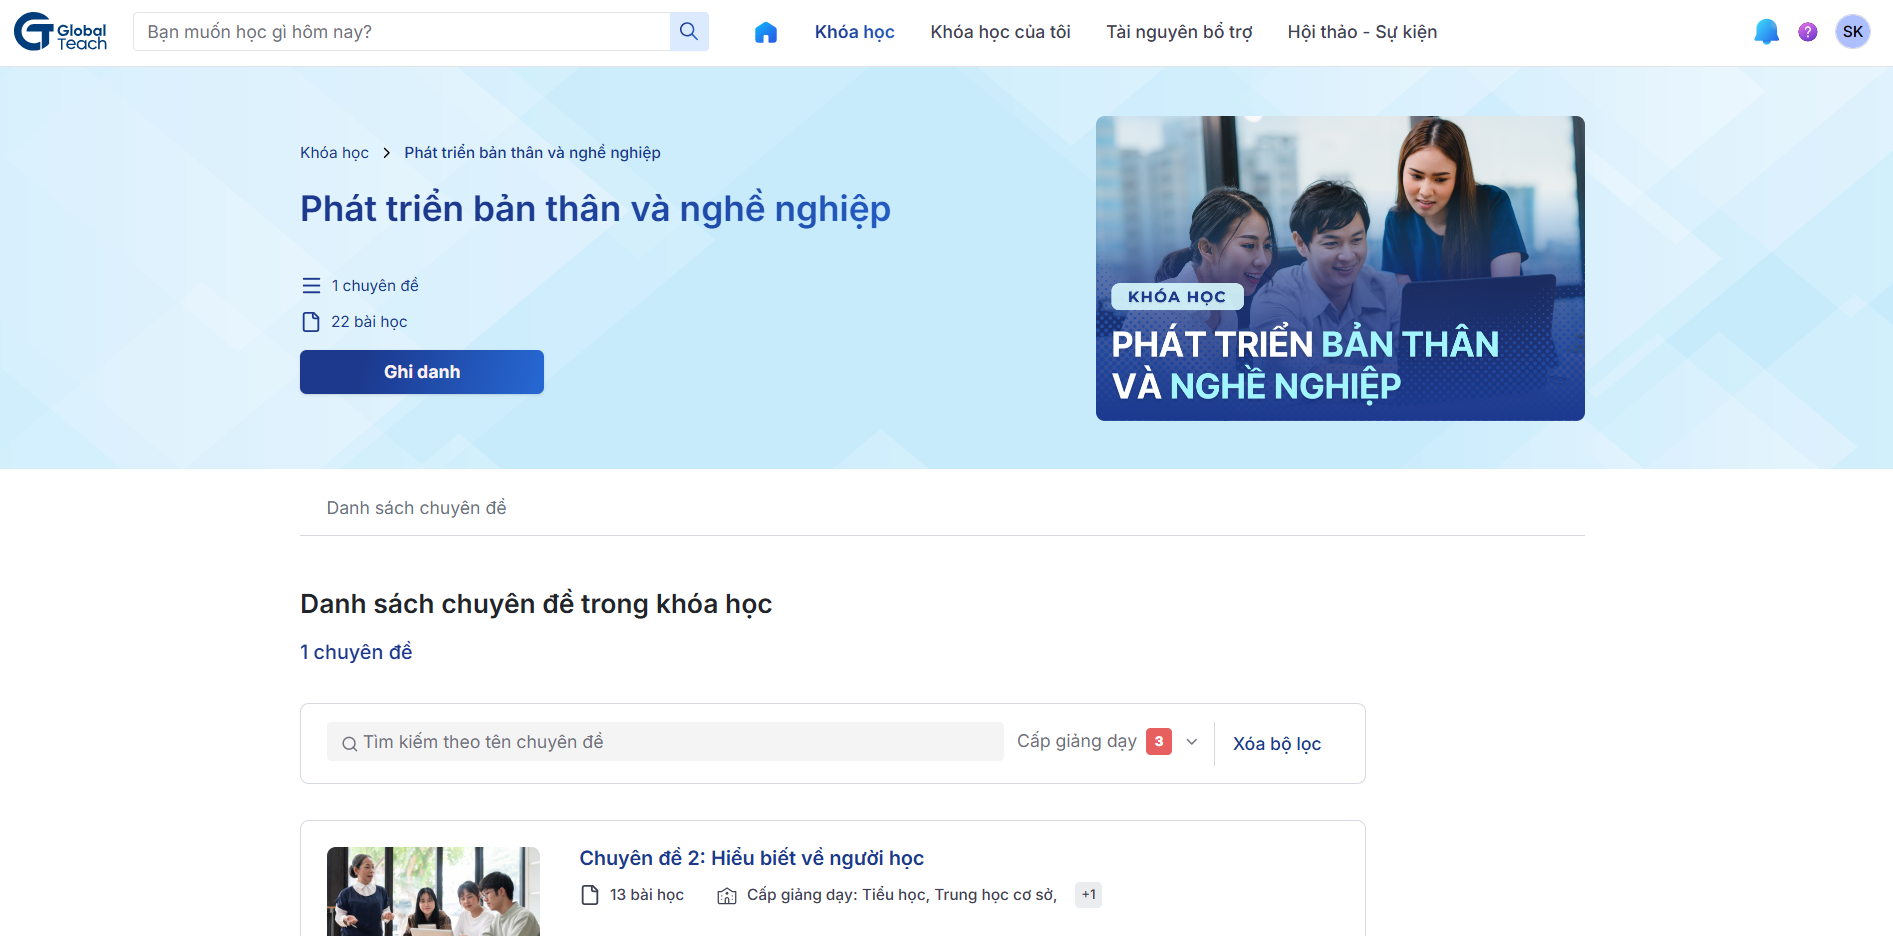Click the help question mark icon
Image resolution: width=1893 pixels, height=936 pixels.
click(x=1807, y=31)
